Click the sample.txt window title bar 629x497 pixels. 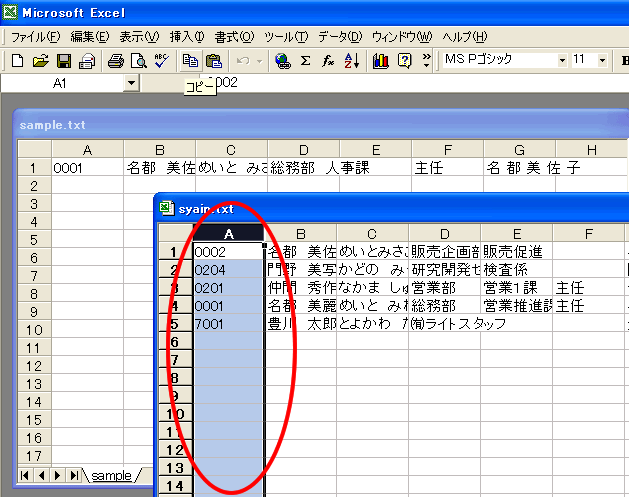click(x=321, y=125)
